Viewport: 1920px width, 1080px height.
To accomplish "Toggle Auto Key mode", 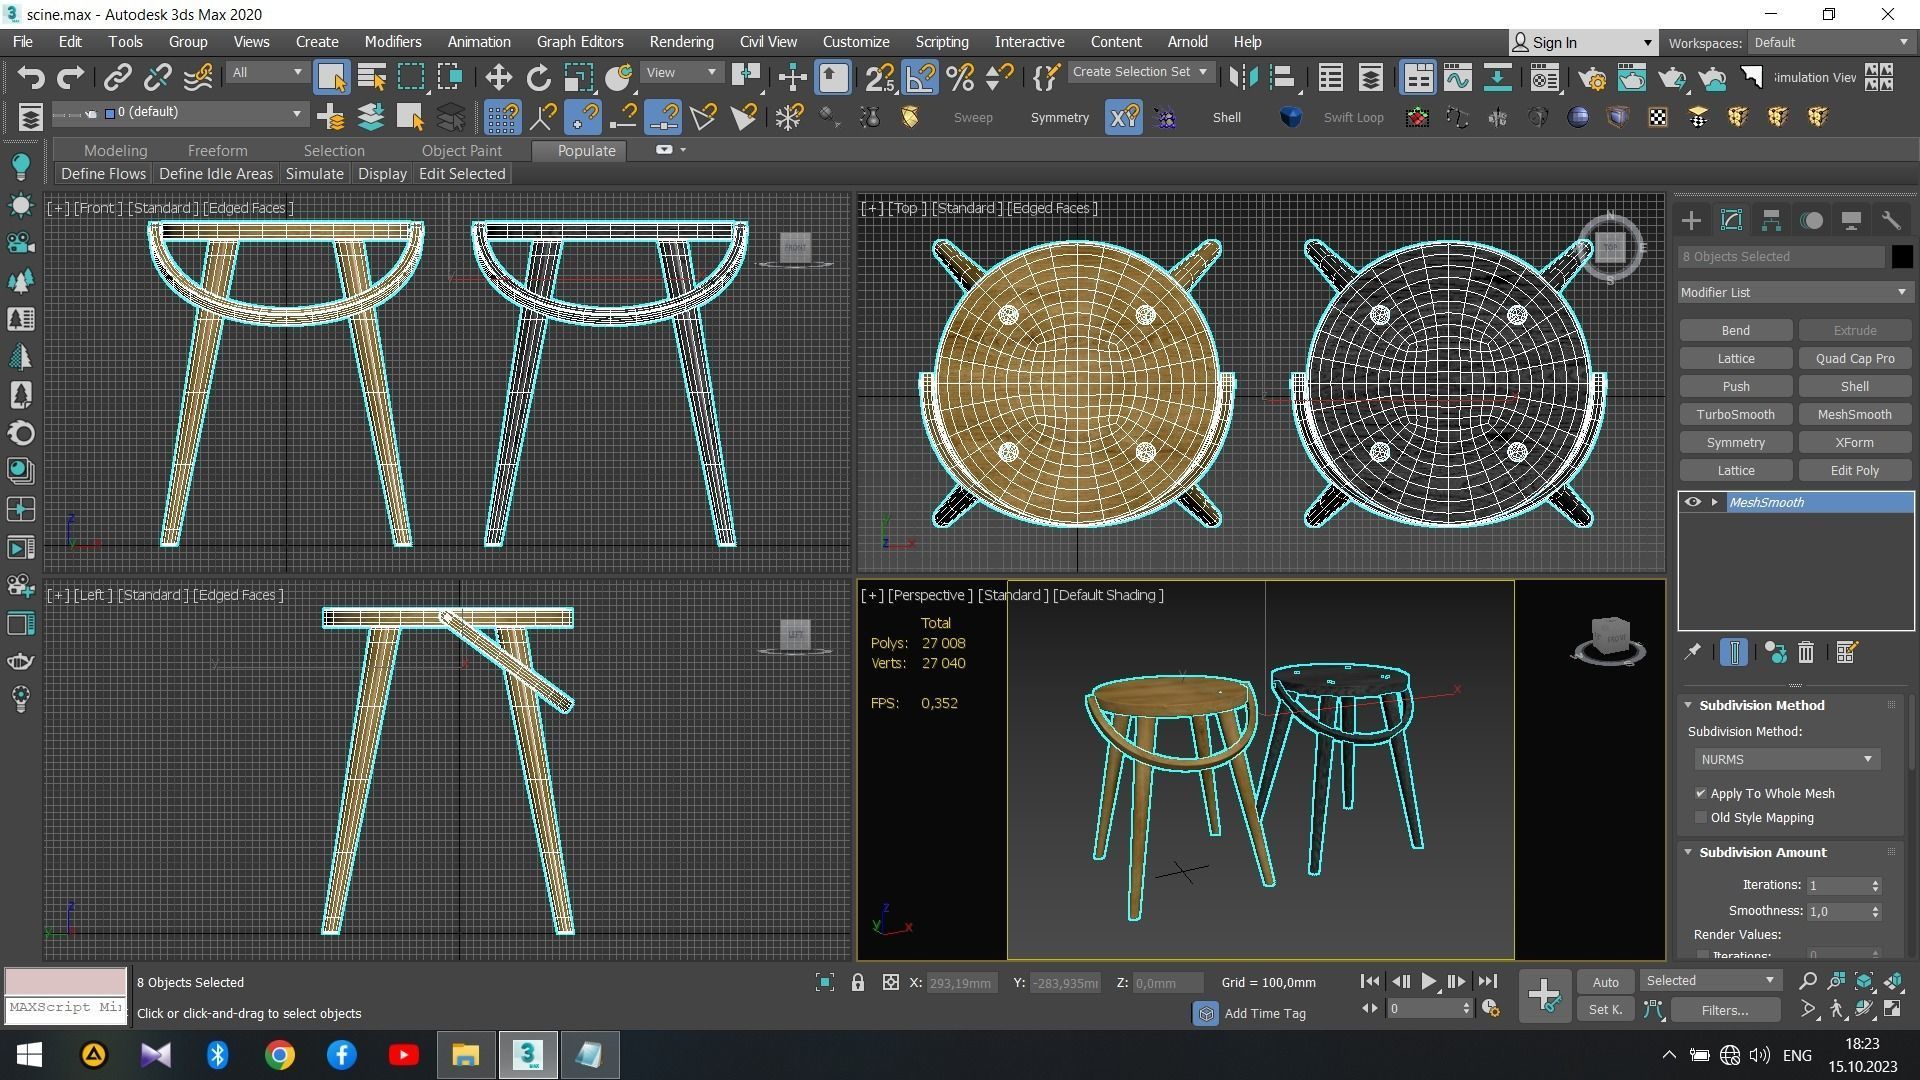I will (1605, 982).
